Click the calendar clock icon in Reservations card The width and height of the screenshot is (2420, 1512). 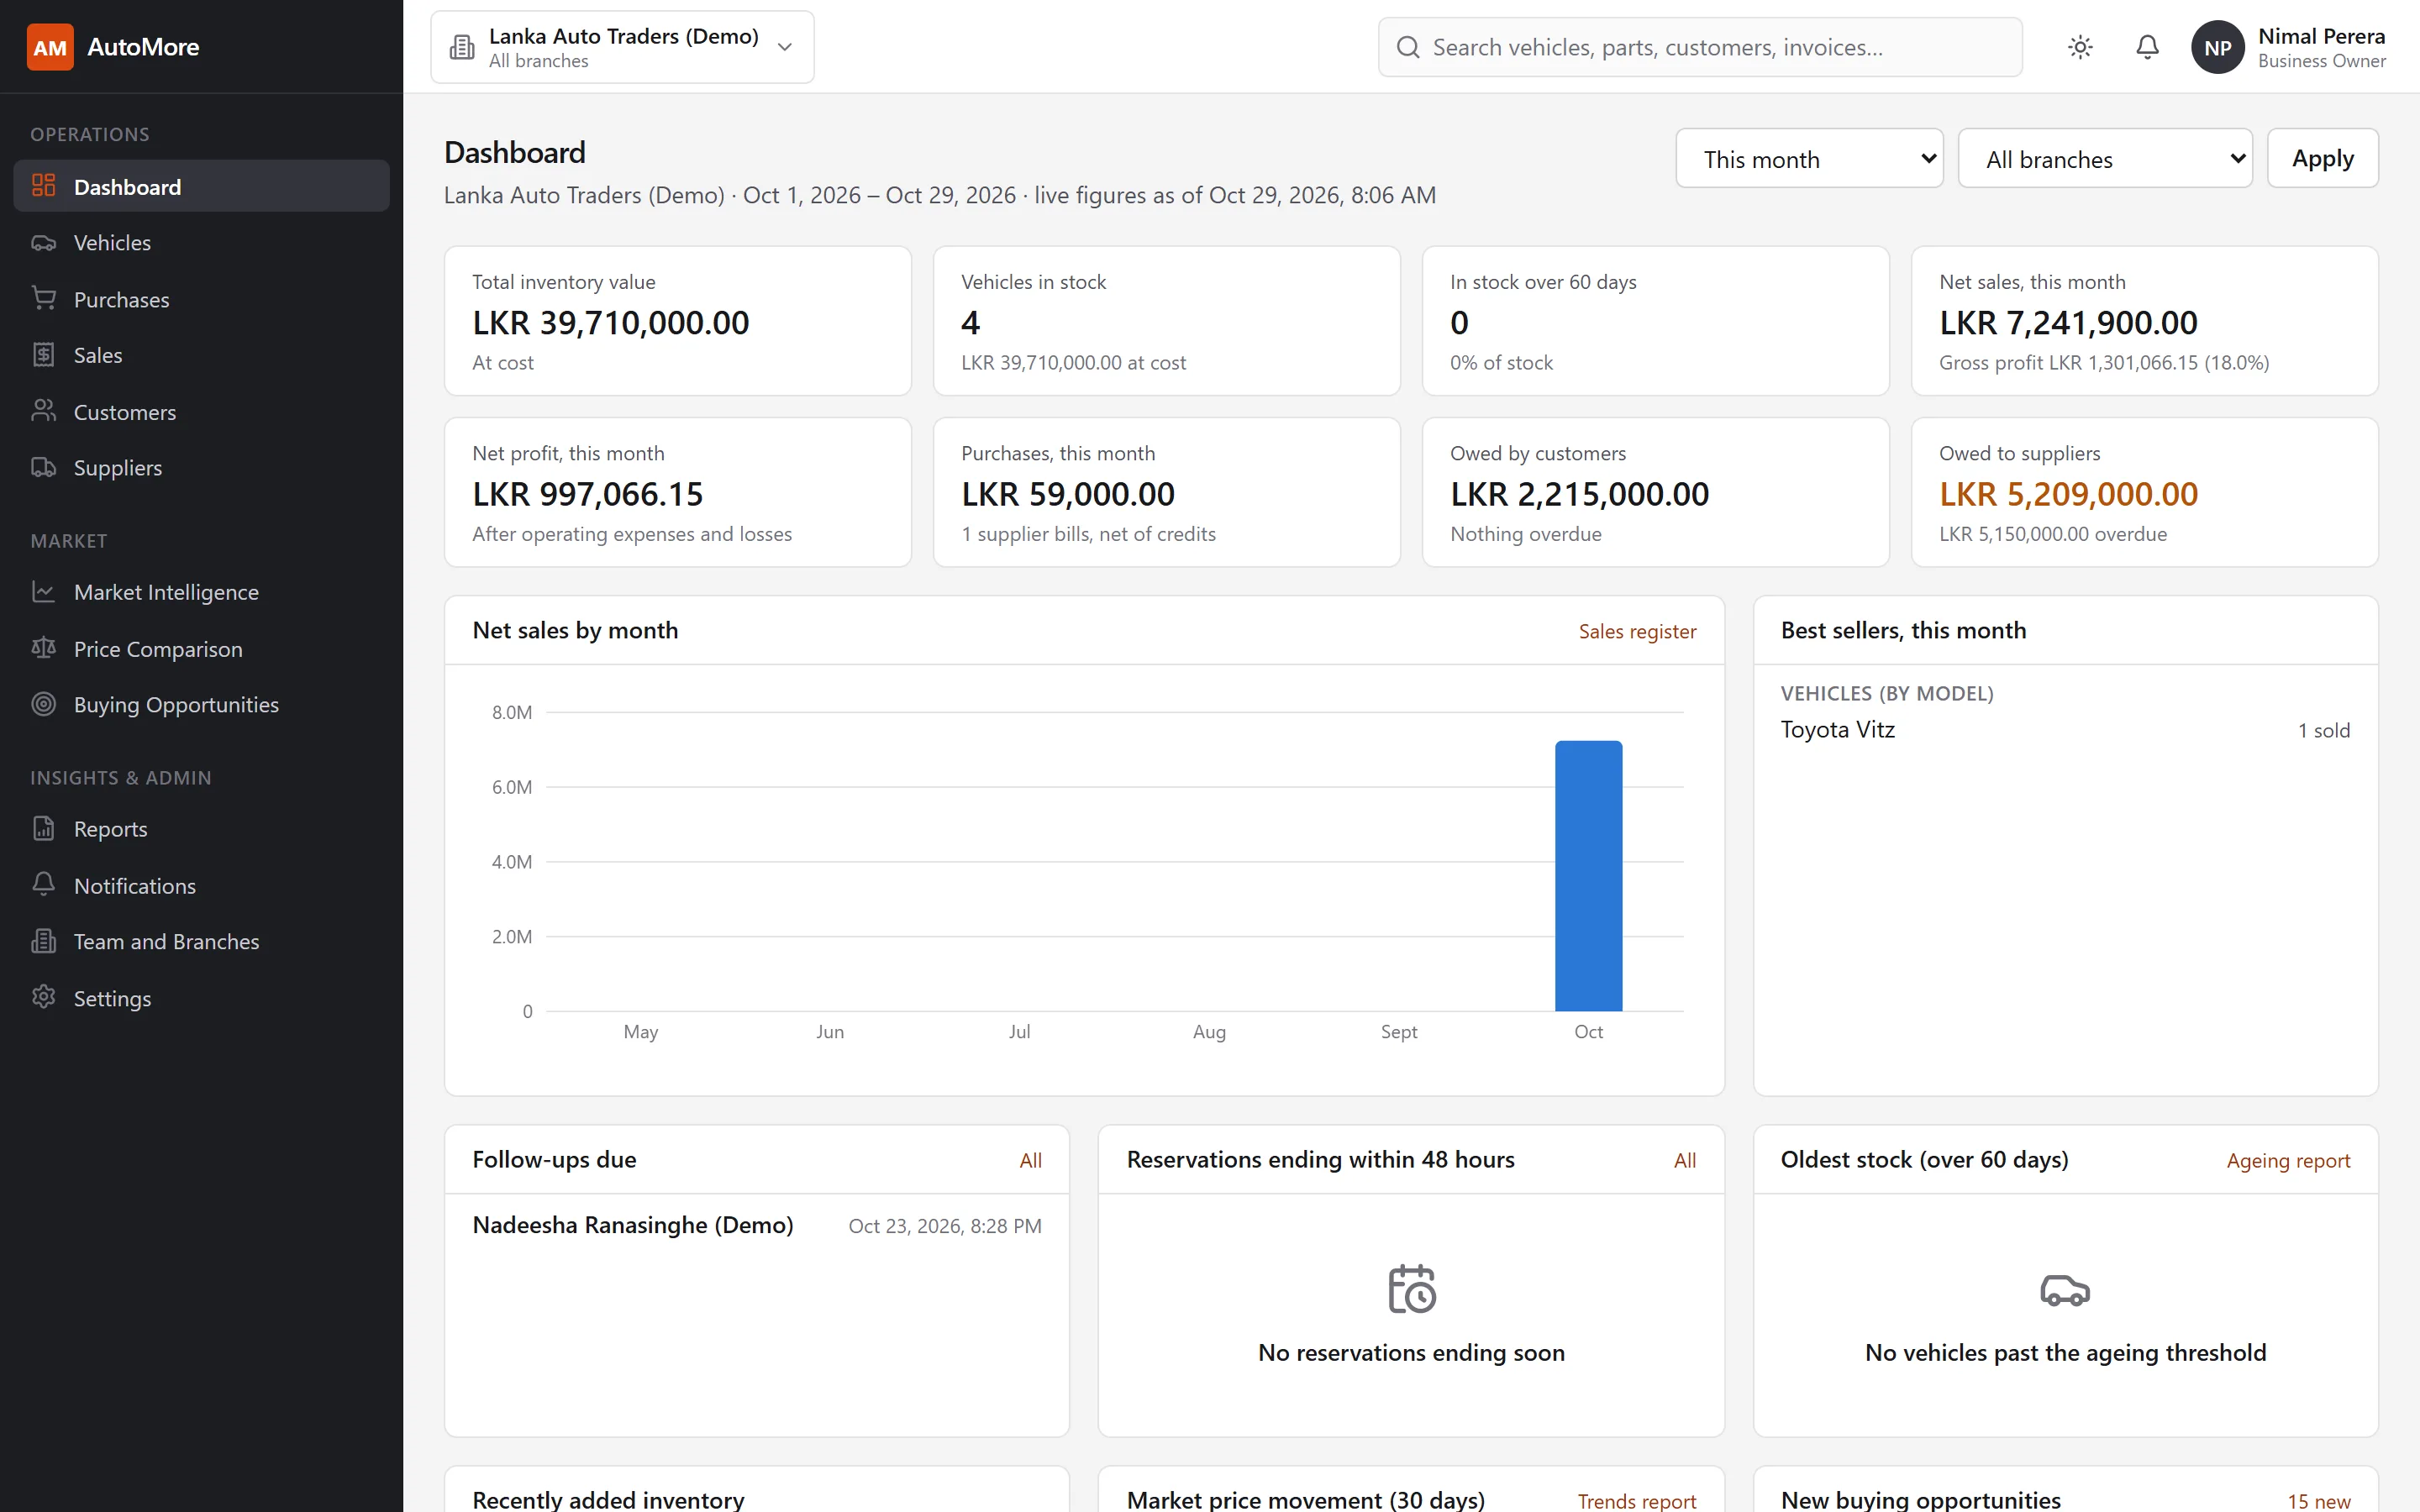[x=1411, y=1288]
